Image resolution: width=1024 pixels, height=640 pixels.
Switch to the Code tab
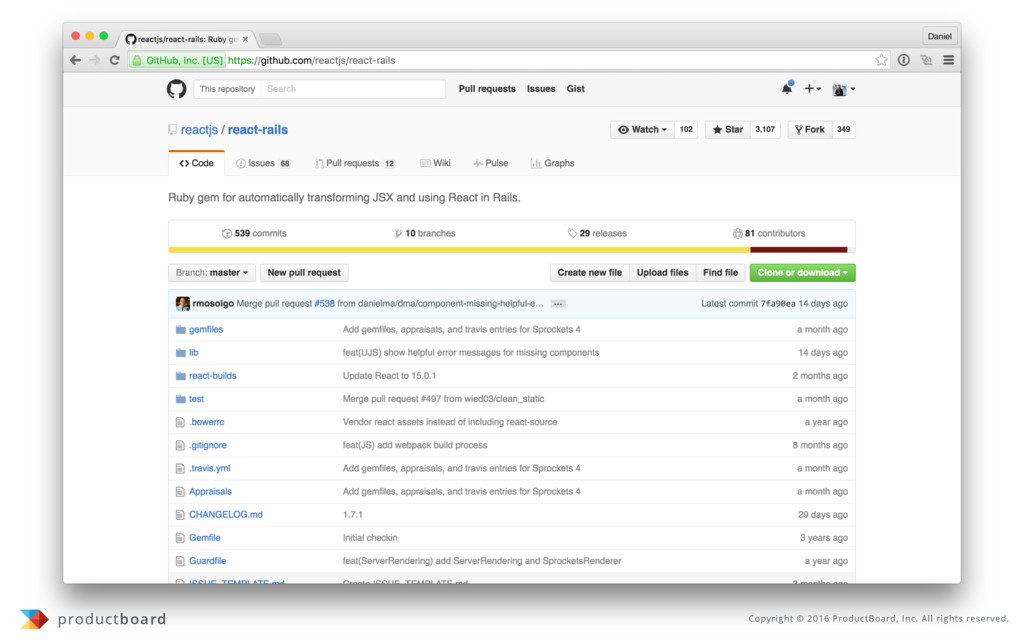196,163
